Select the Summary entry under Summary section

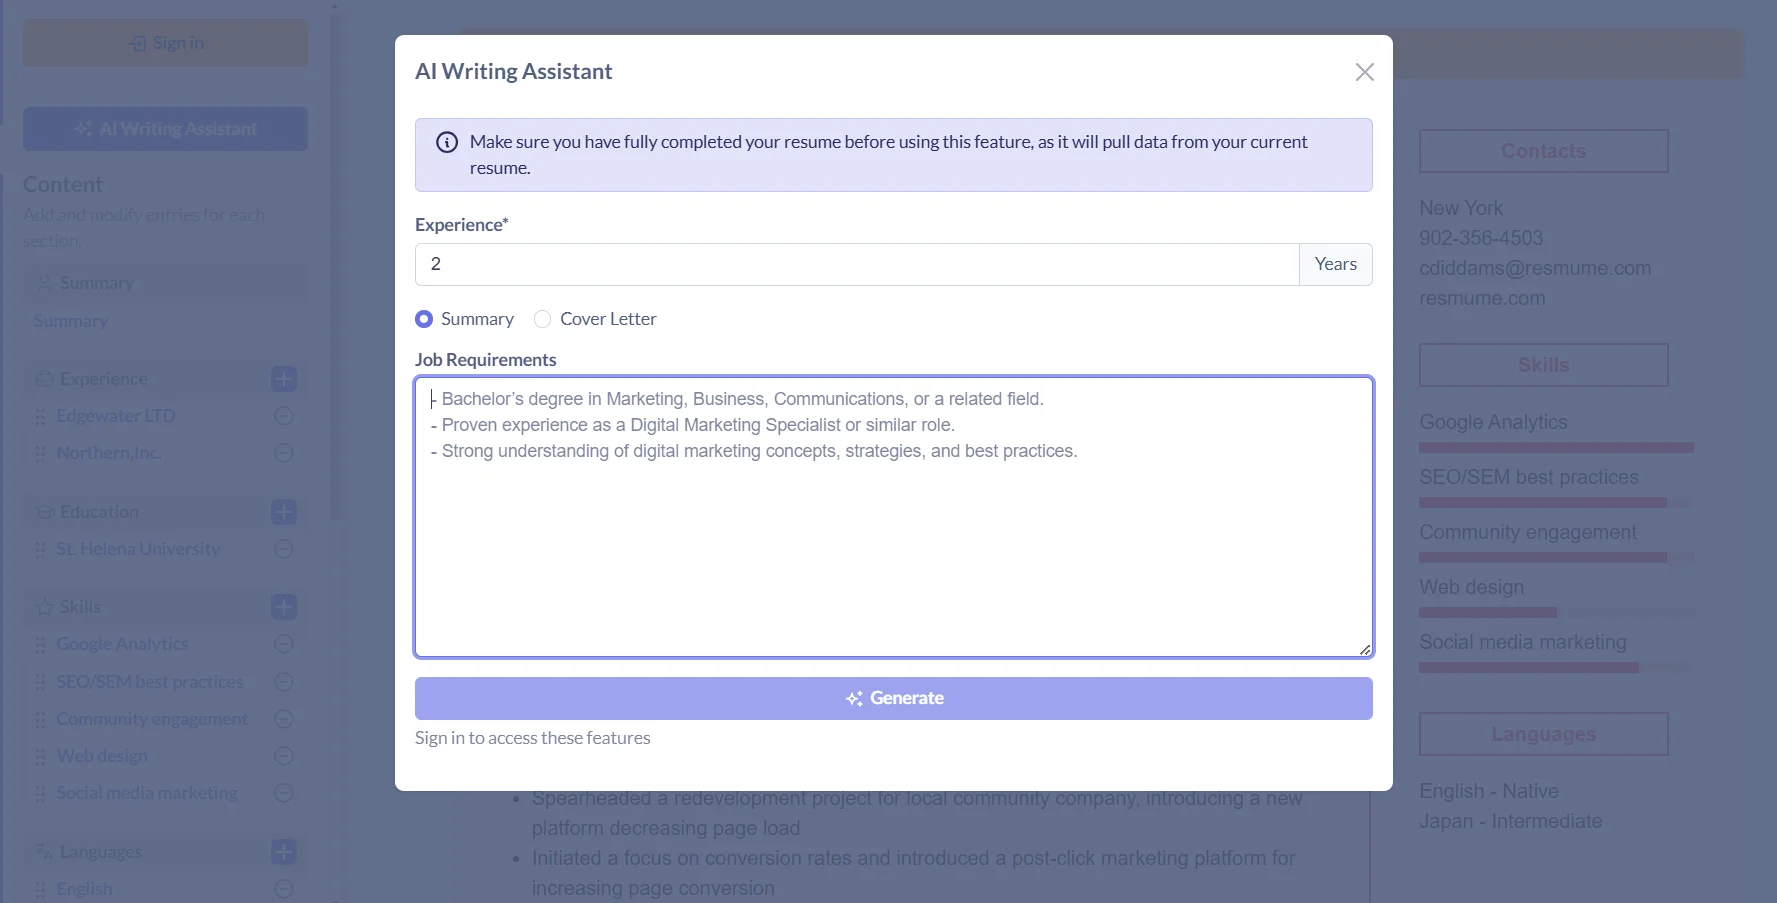tap(70, 321)
